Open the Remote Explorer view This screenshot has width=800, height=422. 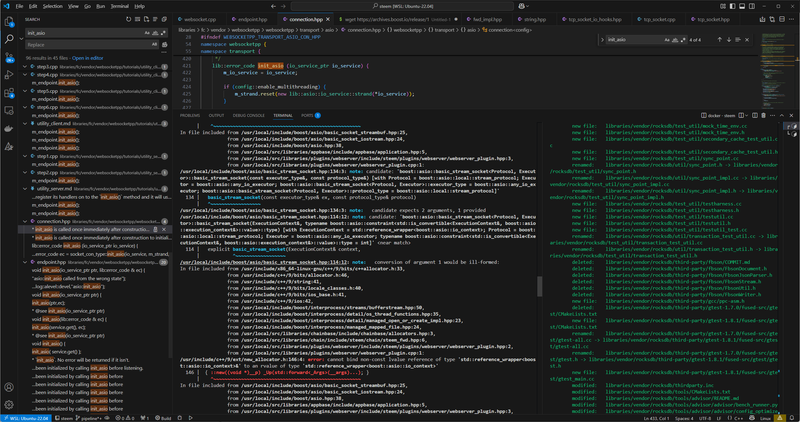coord(9,110)
